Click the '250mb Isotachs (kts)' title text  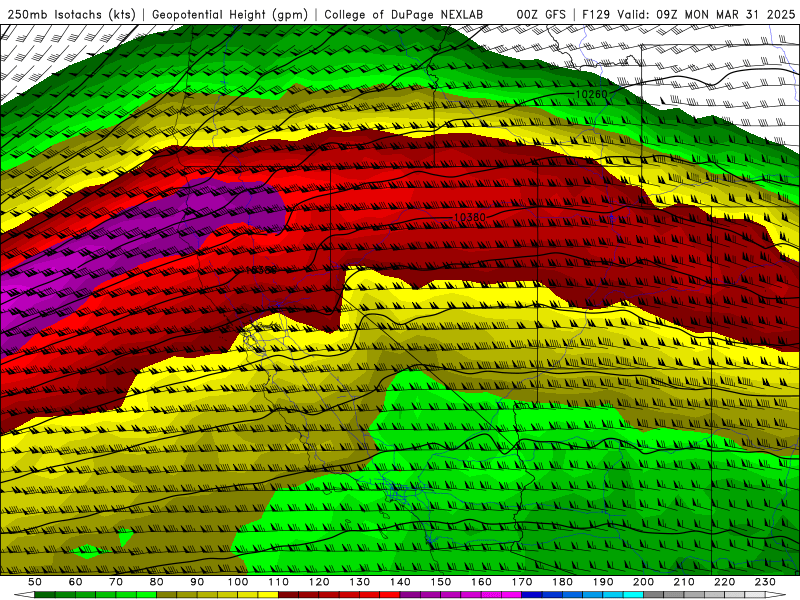pyautogui.click(x=71, y=14)
